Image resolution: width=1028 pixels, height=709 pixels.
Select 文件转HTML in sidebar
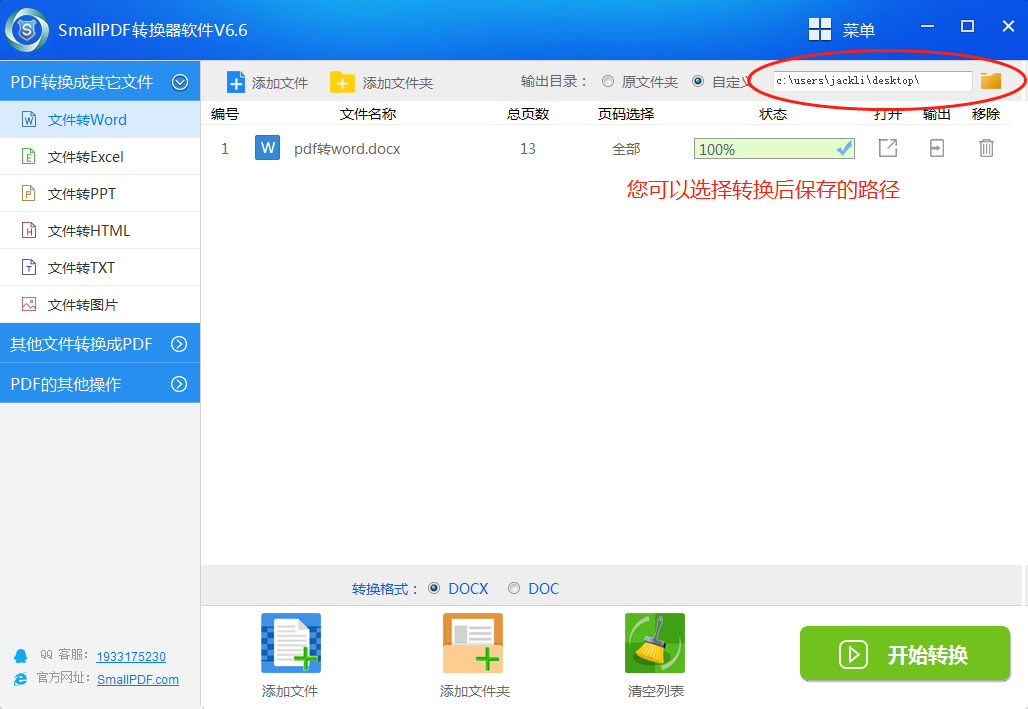point(100,230)
